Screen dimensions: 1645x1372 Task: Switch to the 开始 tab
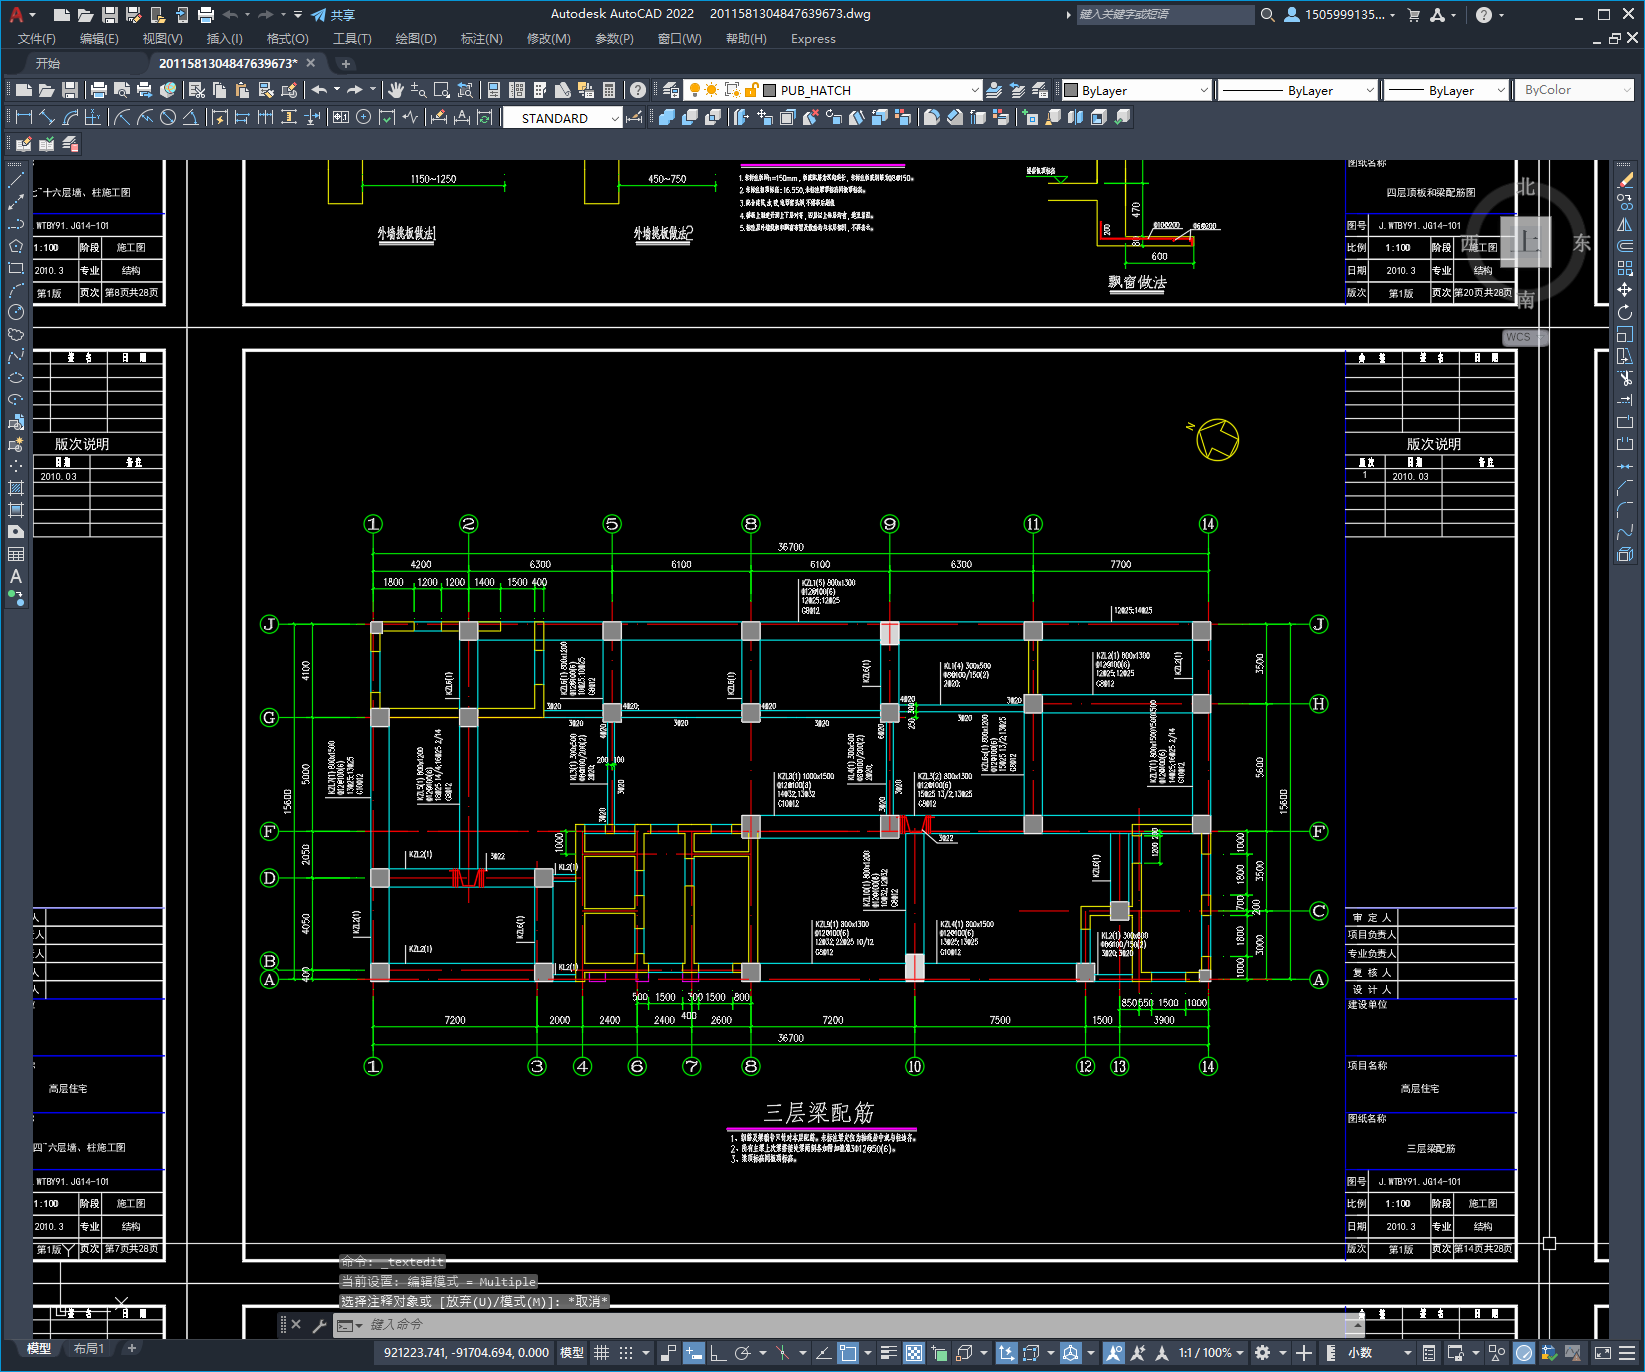[x=48, y=63]
